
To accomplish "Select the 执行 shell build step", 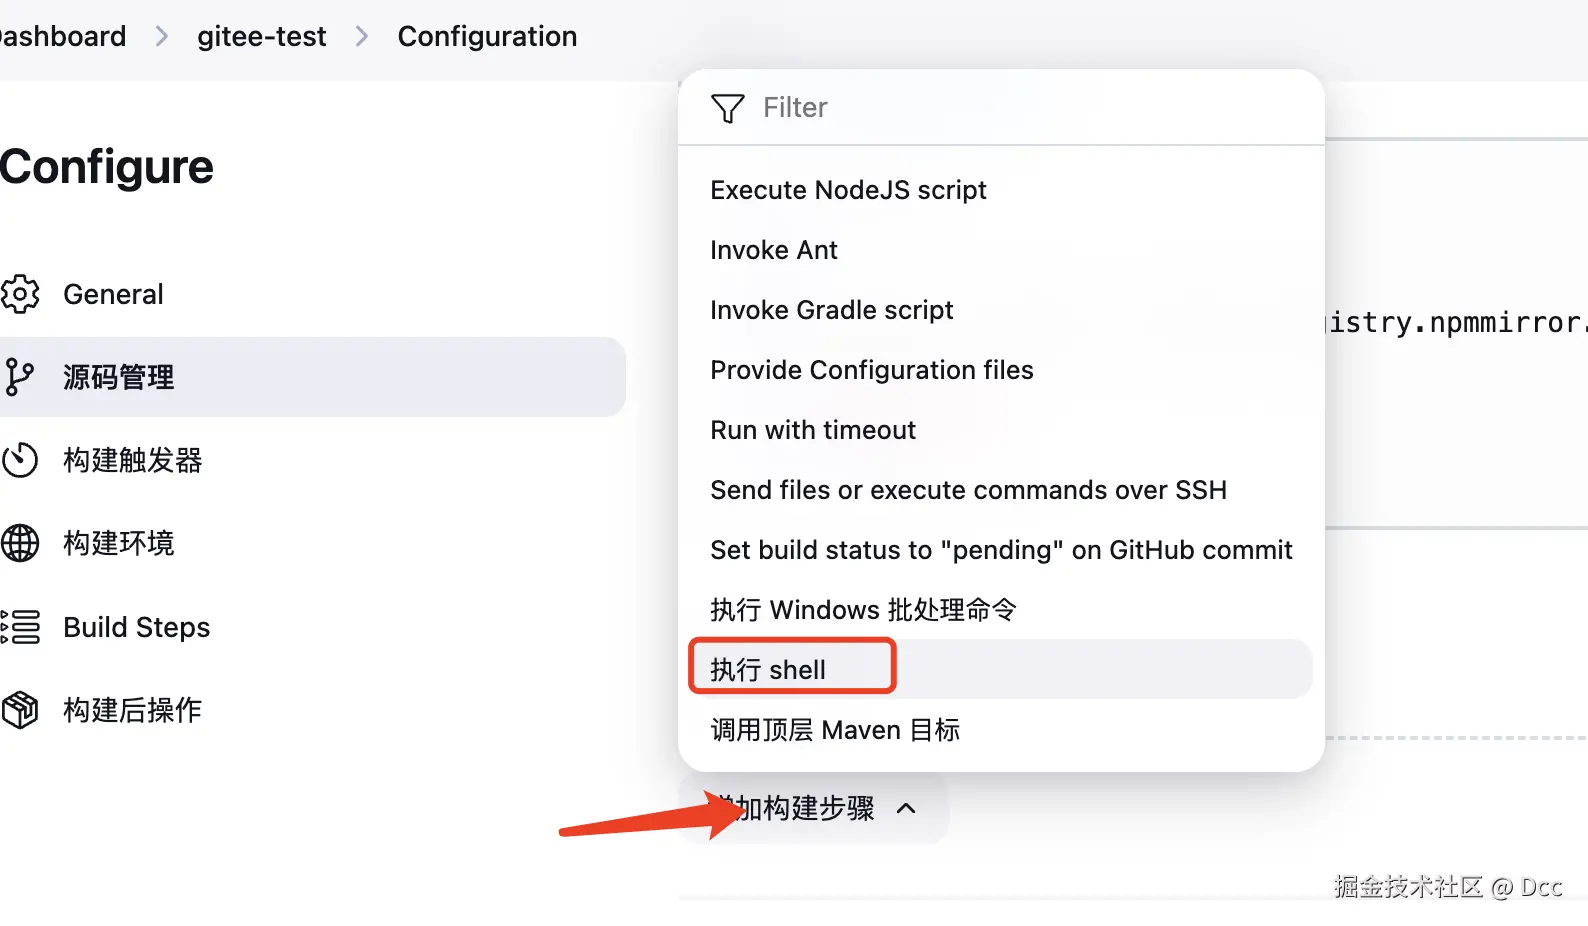I will pos(768,670).
